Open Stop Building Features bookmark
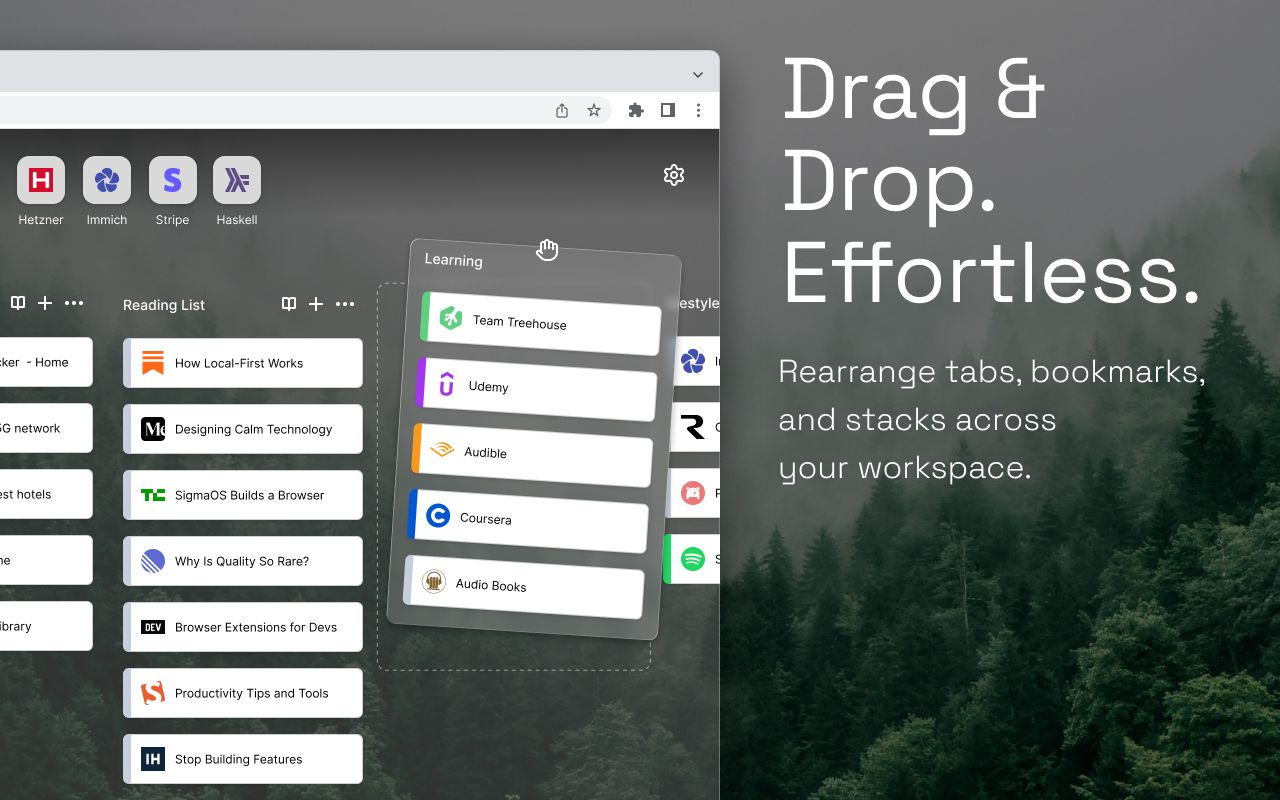This screenshot has height=800, width=1280. (243, 759)
